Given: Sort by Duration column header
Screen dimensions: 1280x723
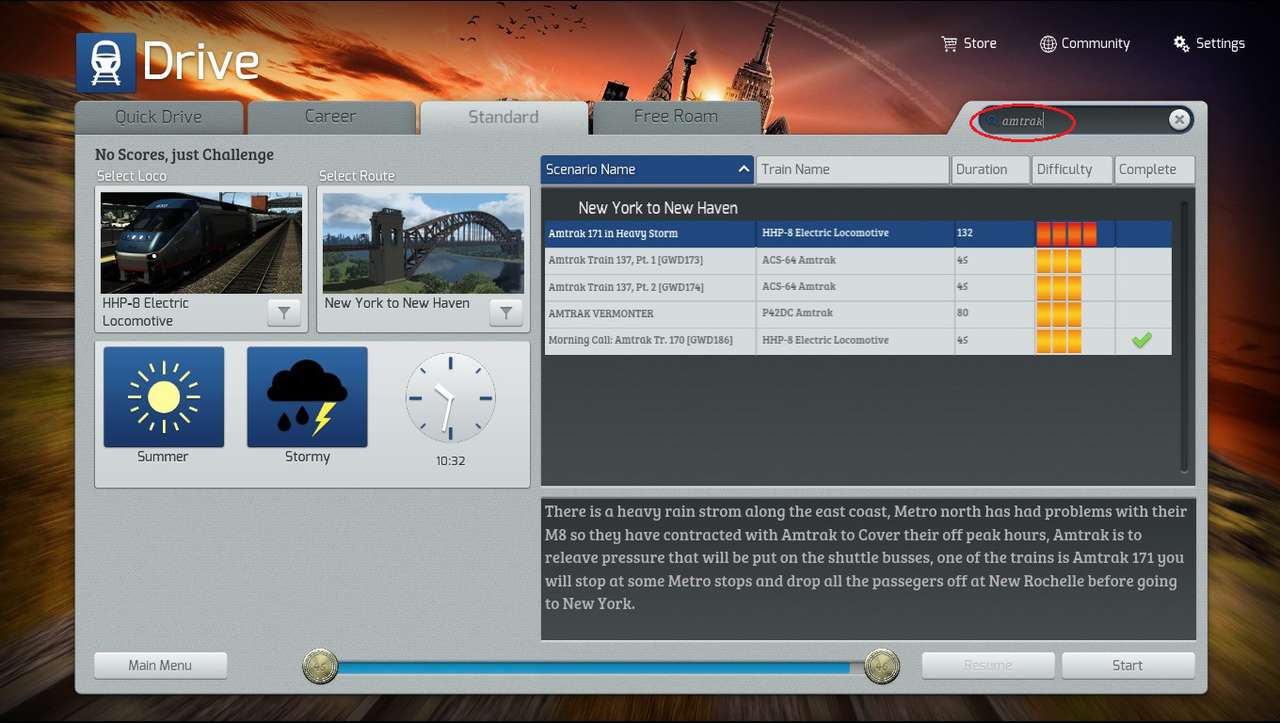Looking at the screenshot, I should point(991,170).
